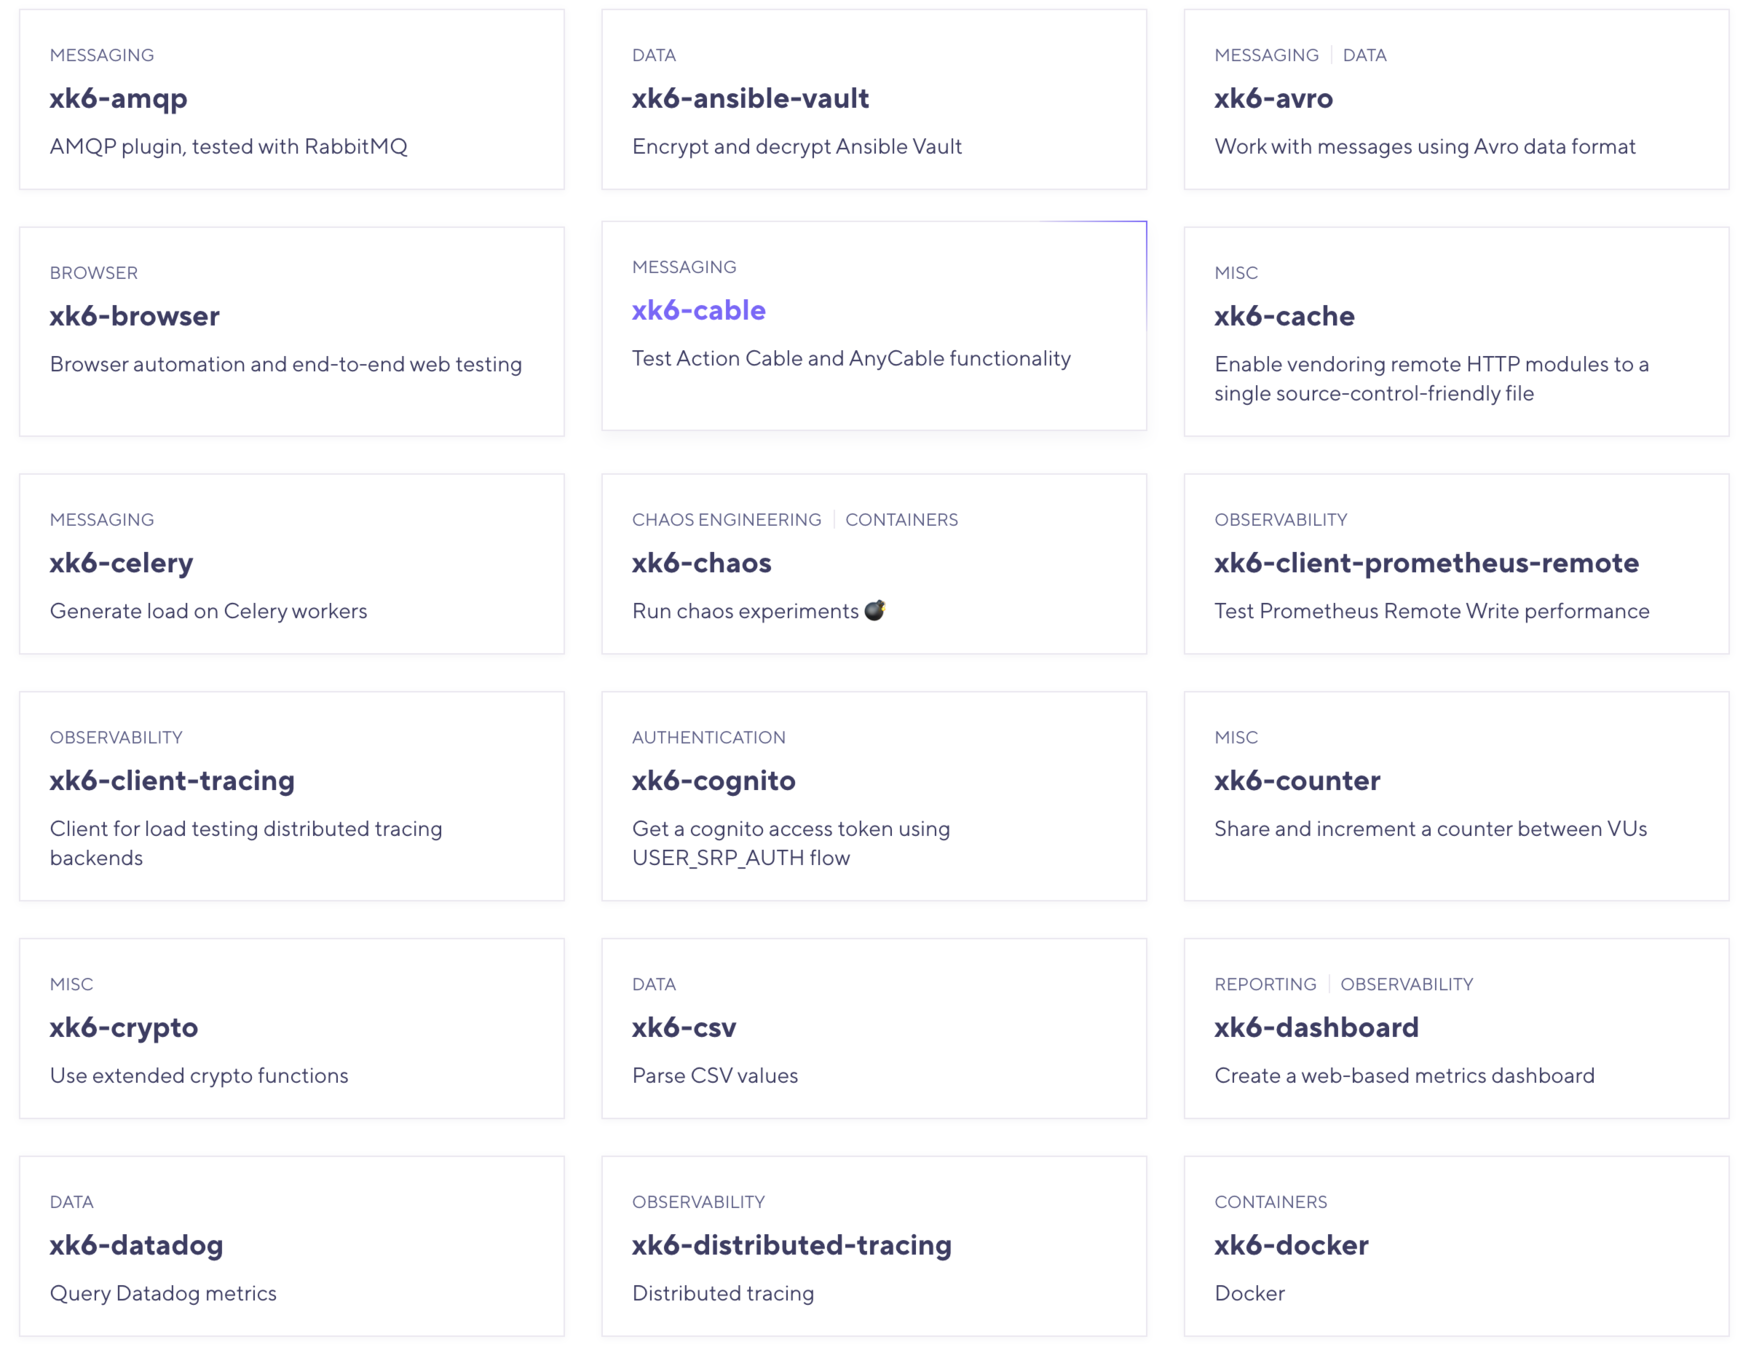
Task: Open xk6-distributed-tracing extension
Action: pos(791,1246)
